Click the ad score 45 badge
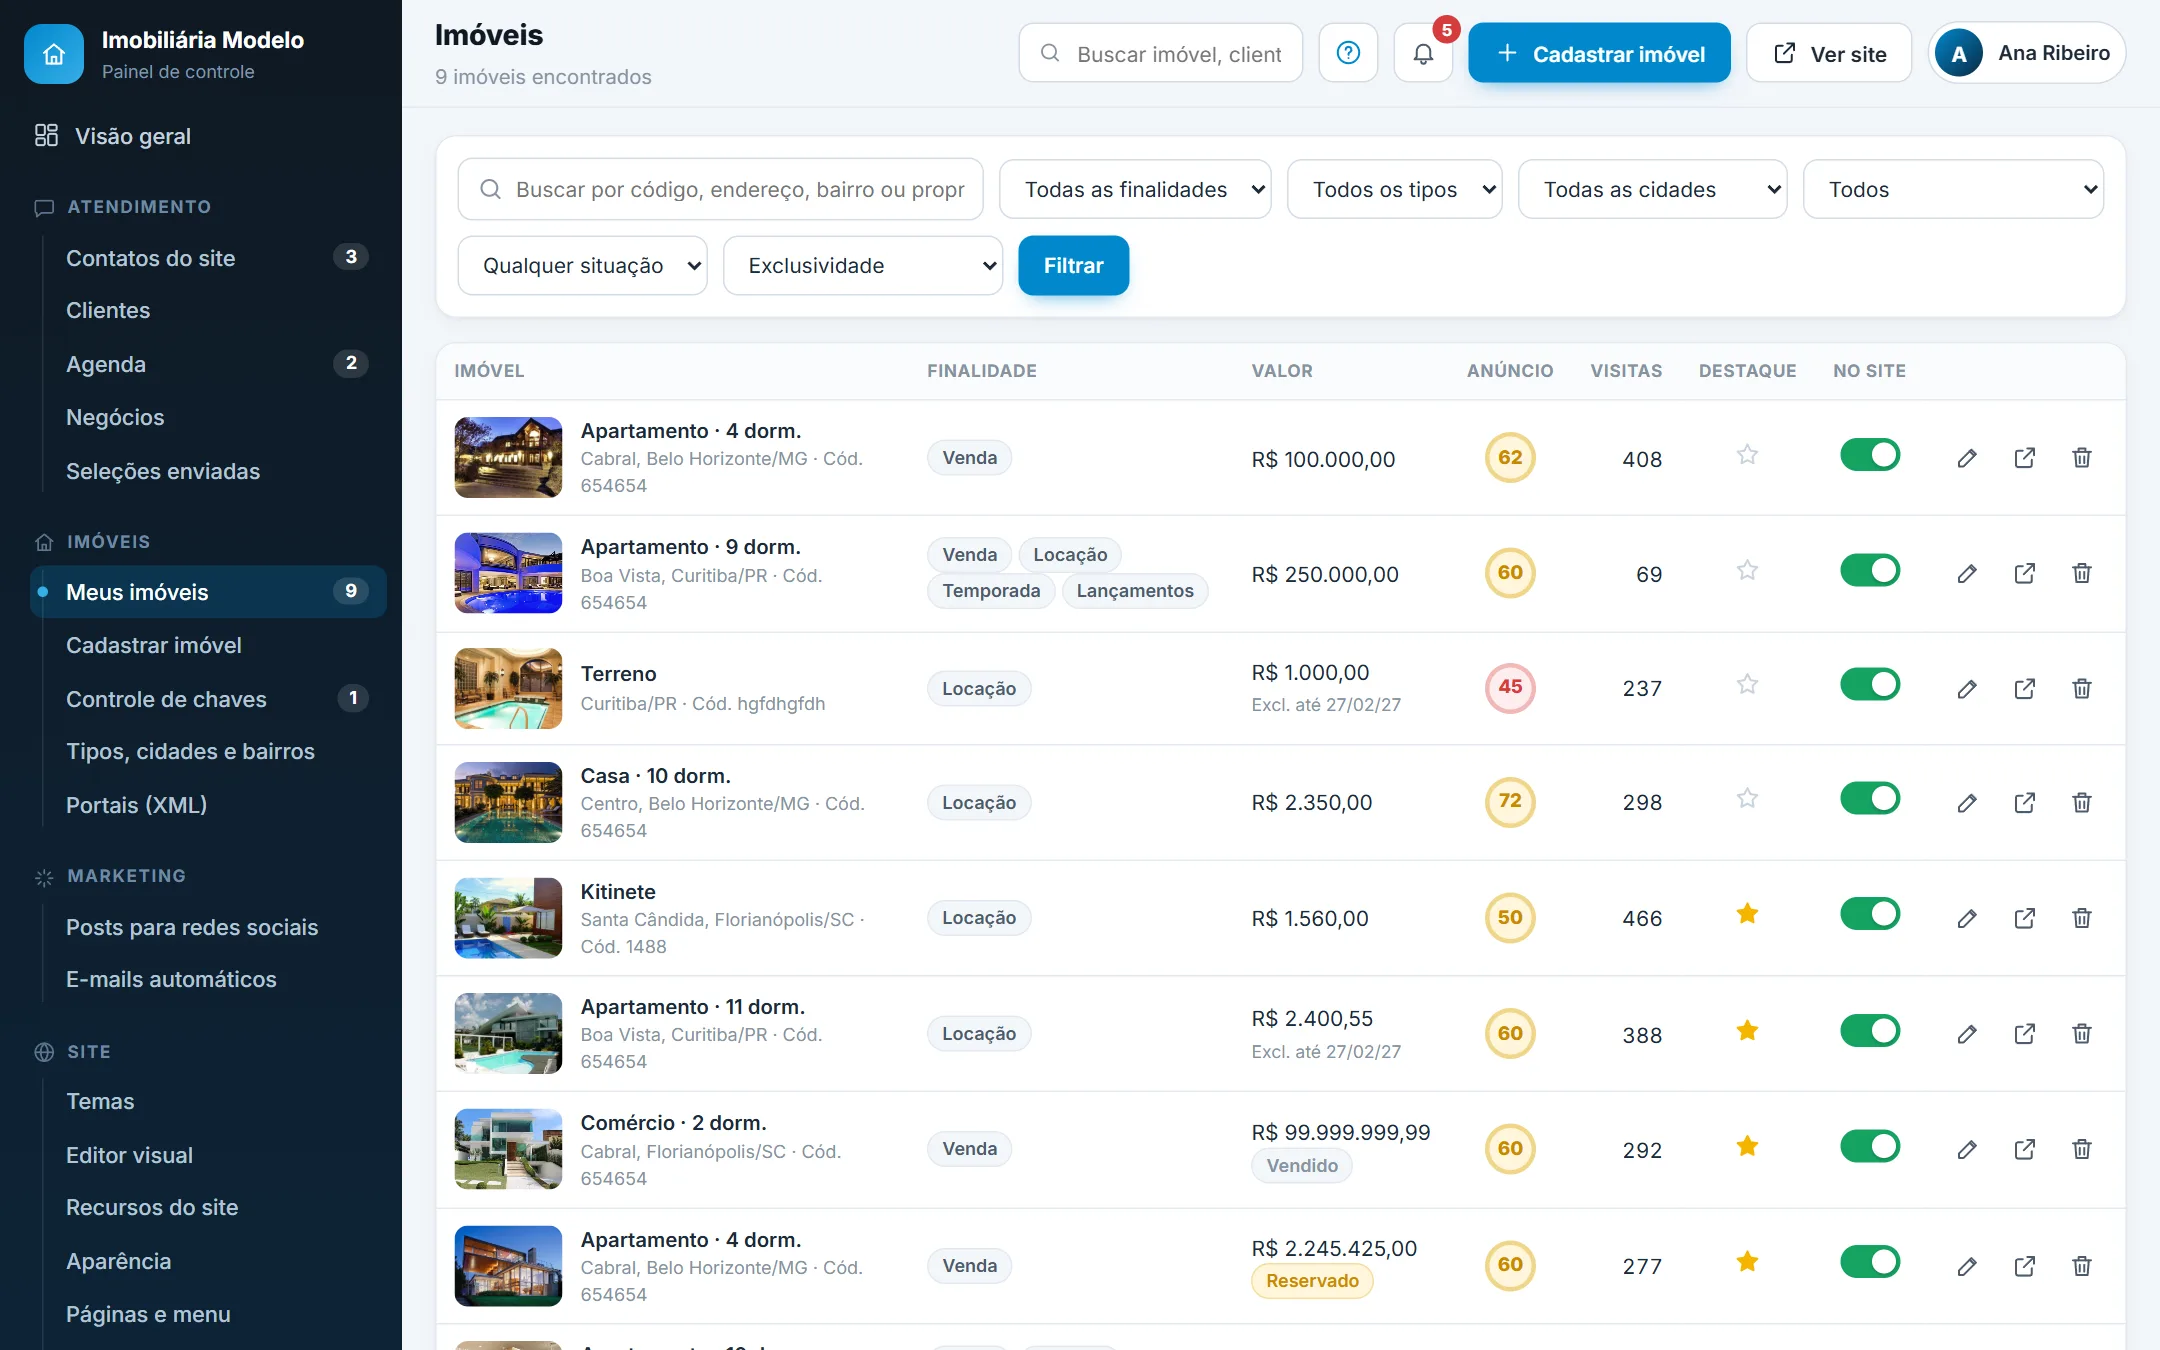Image resolution: width=2160 pixels, height=1350 pixels. click(1510, 687)
